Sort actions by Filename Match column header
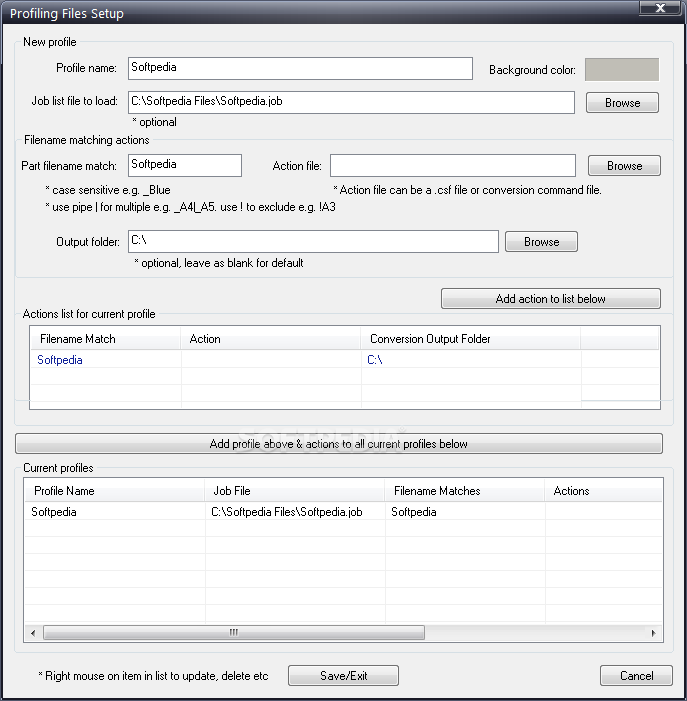The width and height of the screenshot is (687, 701). (105, 339)
